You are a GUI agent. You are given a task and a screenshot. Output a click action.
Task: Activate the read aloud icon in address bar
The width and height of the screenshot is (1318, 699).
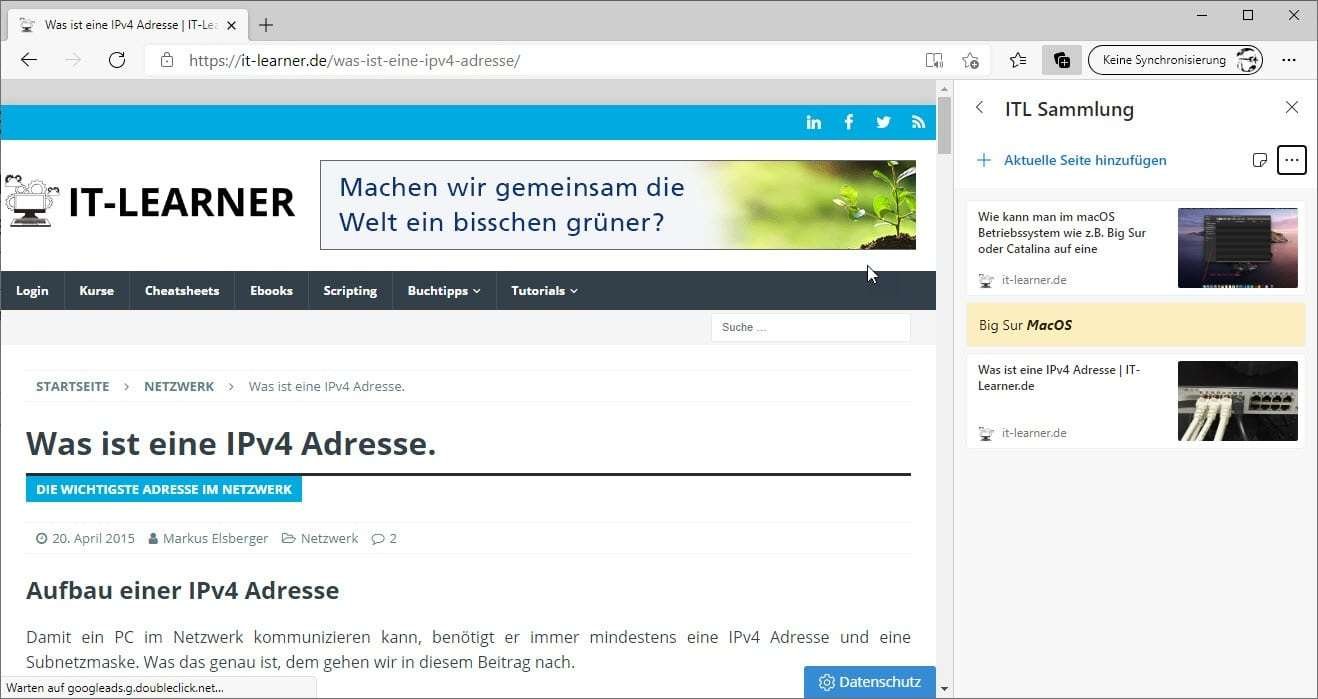[x=934, y=60]
